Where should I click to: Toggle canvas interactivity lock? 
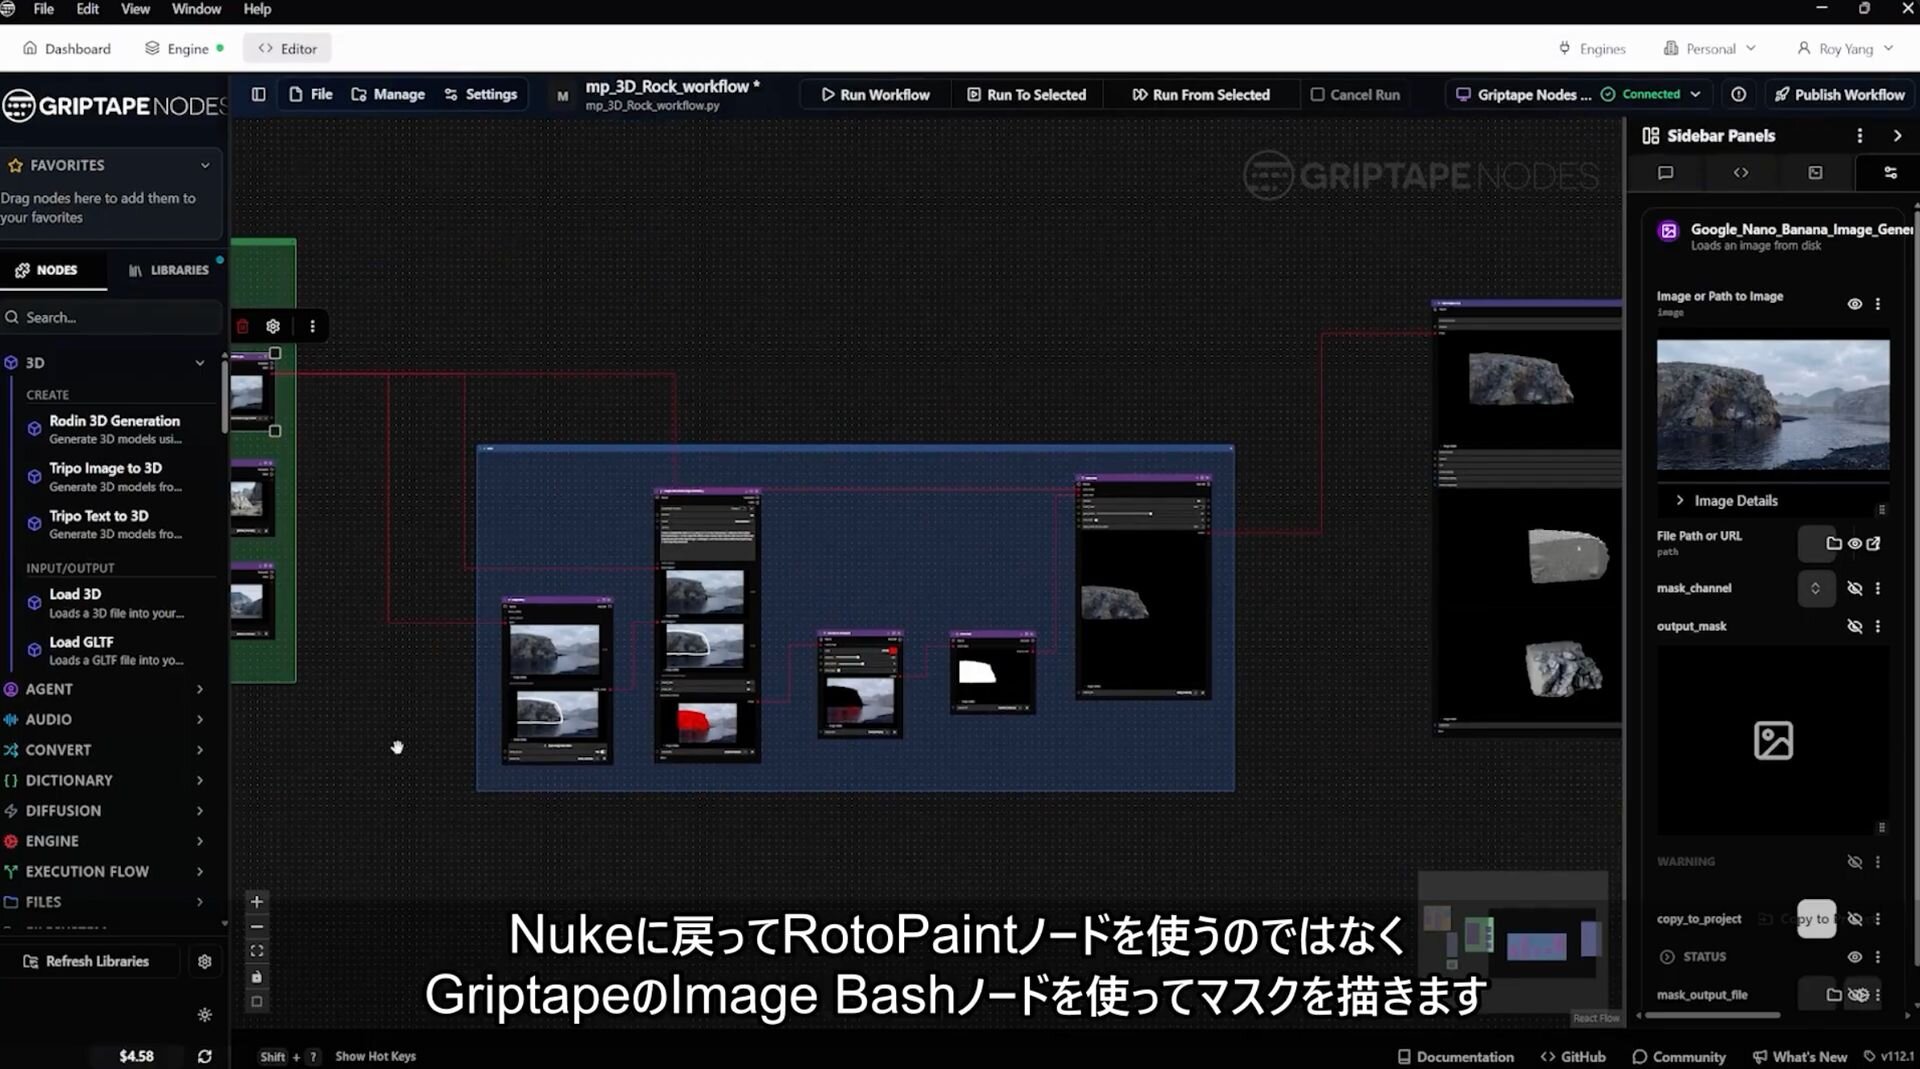[x=256, y=977]
